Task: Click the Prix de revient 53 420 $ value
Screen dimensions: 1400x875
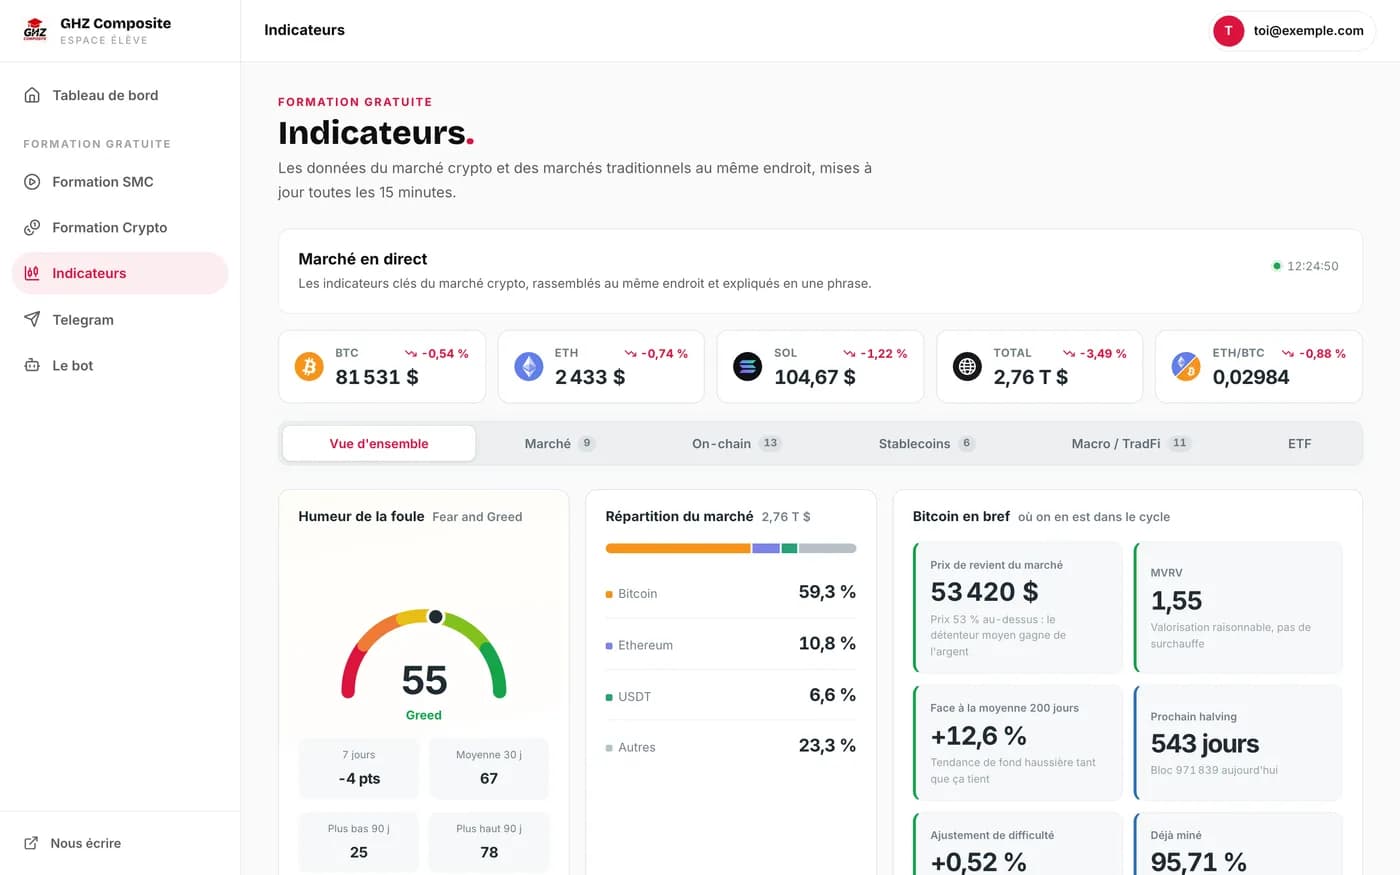Action: click(x=984, y=592)
